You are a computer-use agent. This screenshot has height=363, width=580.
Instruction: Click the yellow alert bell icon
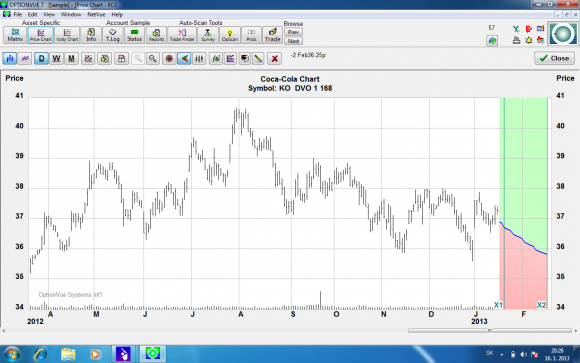point(529,40)
